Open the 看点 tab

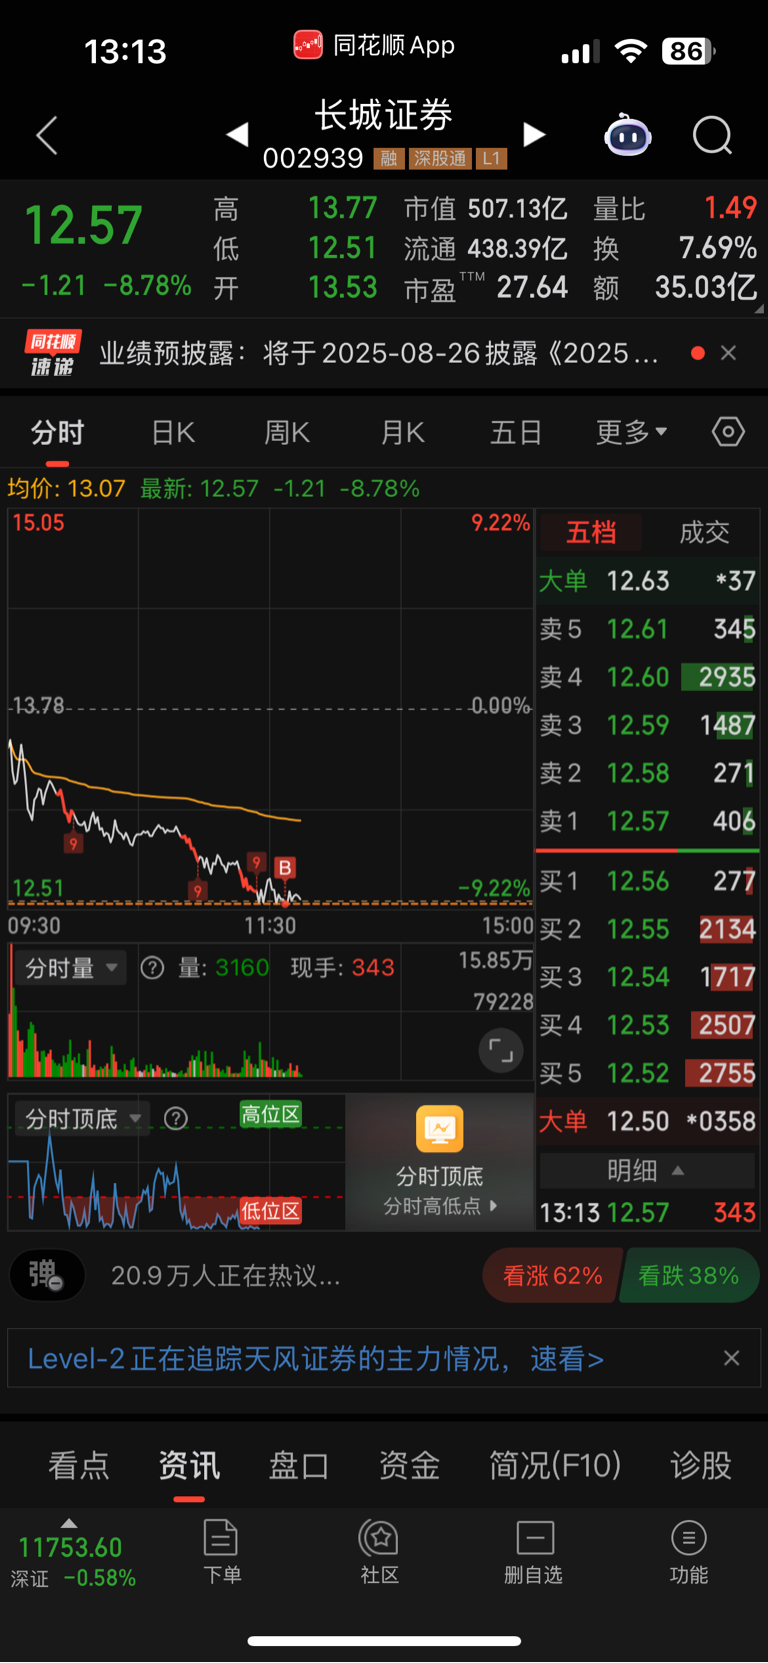78,1466
